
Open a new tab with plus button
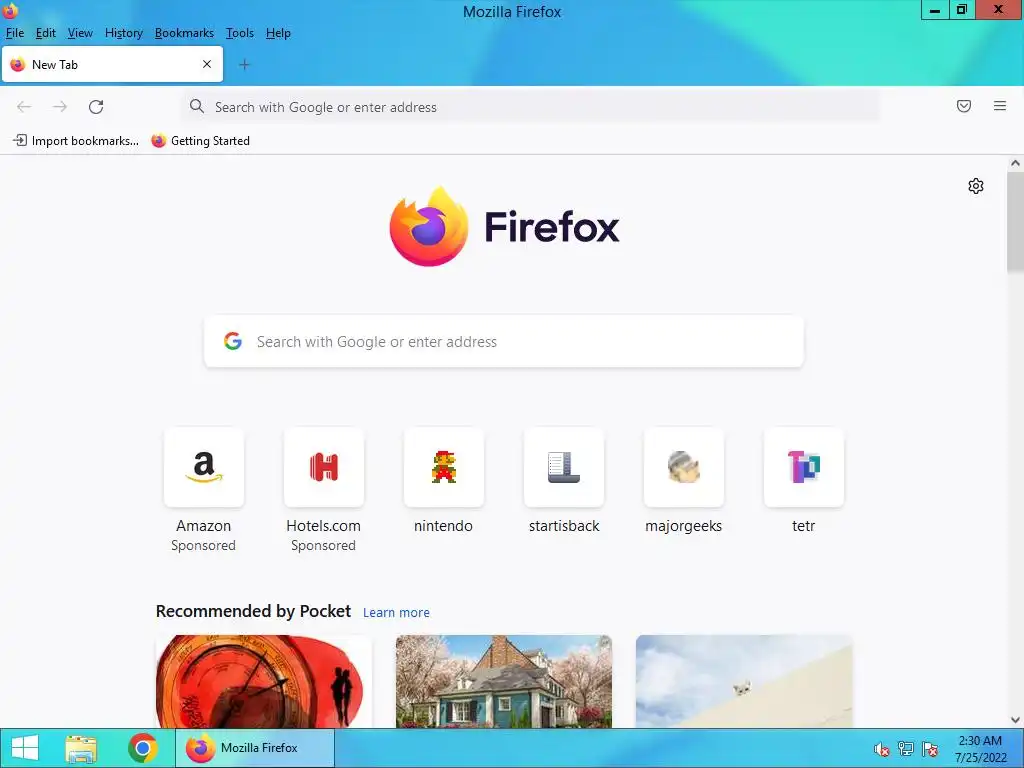click(244, 65)
